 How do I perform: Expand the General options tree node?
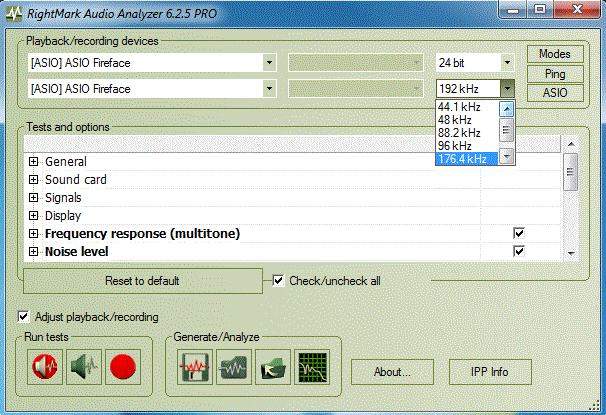(x=34, y=162)
